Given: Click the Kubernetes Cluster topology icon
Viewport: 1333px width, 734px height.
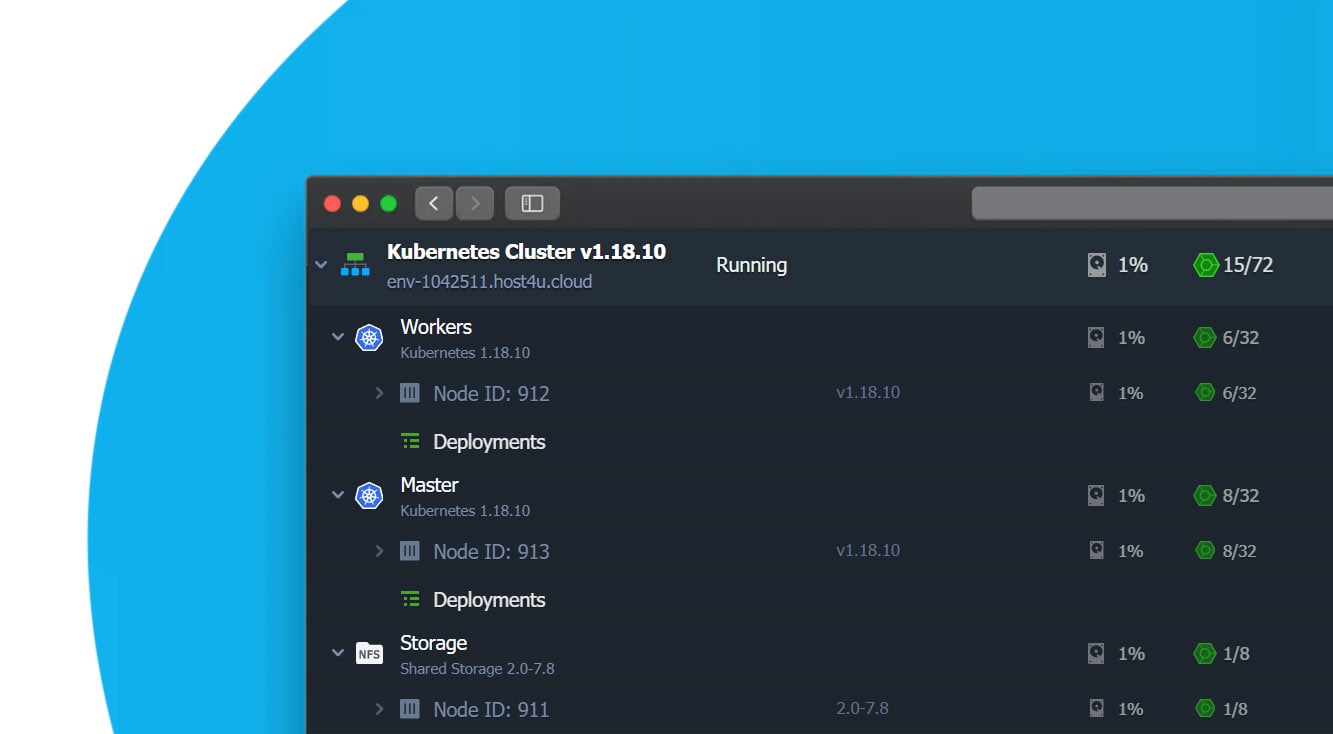Looking at the screenshot, I should pos(355,265).
